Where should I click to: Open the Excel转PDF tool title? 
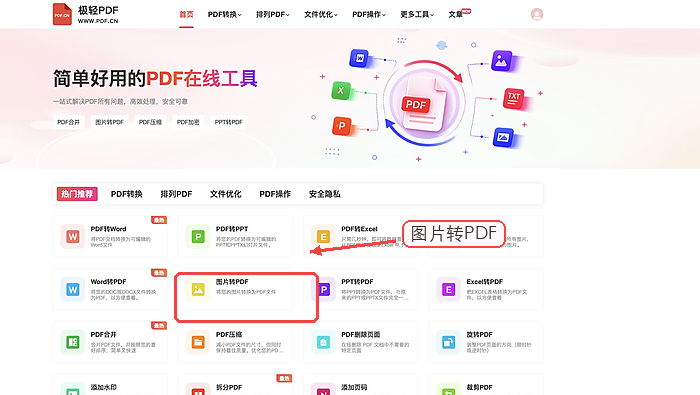pyautogui.click(x=484, y=282)
